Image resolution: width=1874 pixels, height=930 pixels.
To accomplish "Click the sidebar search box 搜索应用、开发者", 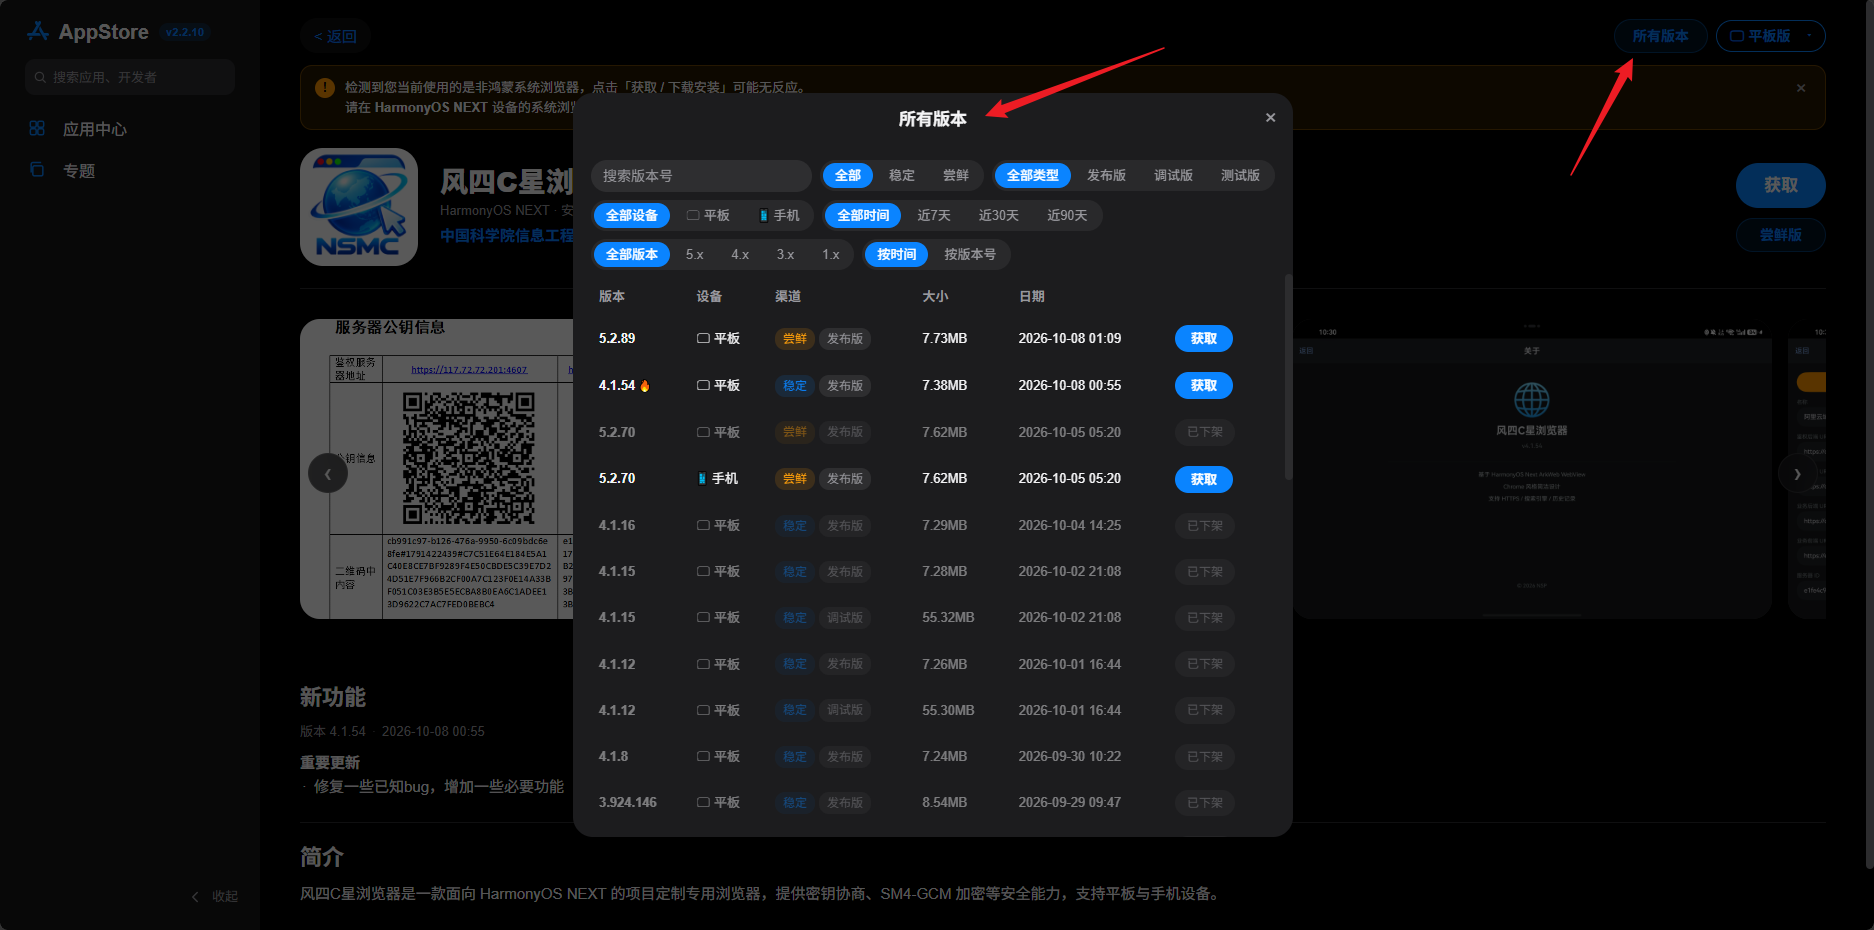I will [x=130, y=77].
